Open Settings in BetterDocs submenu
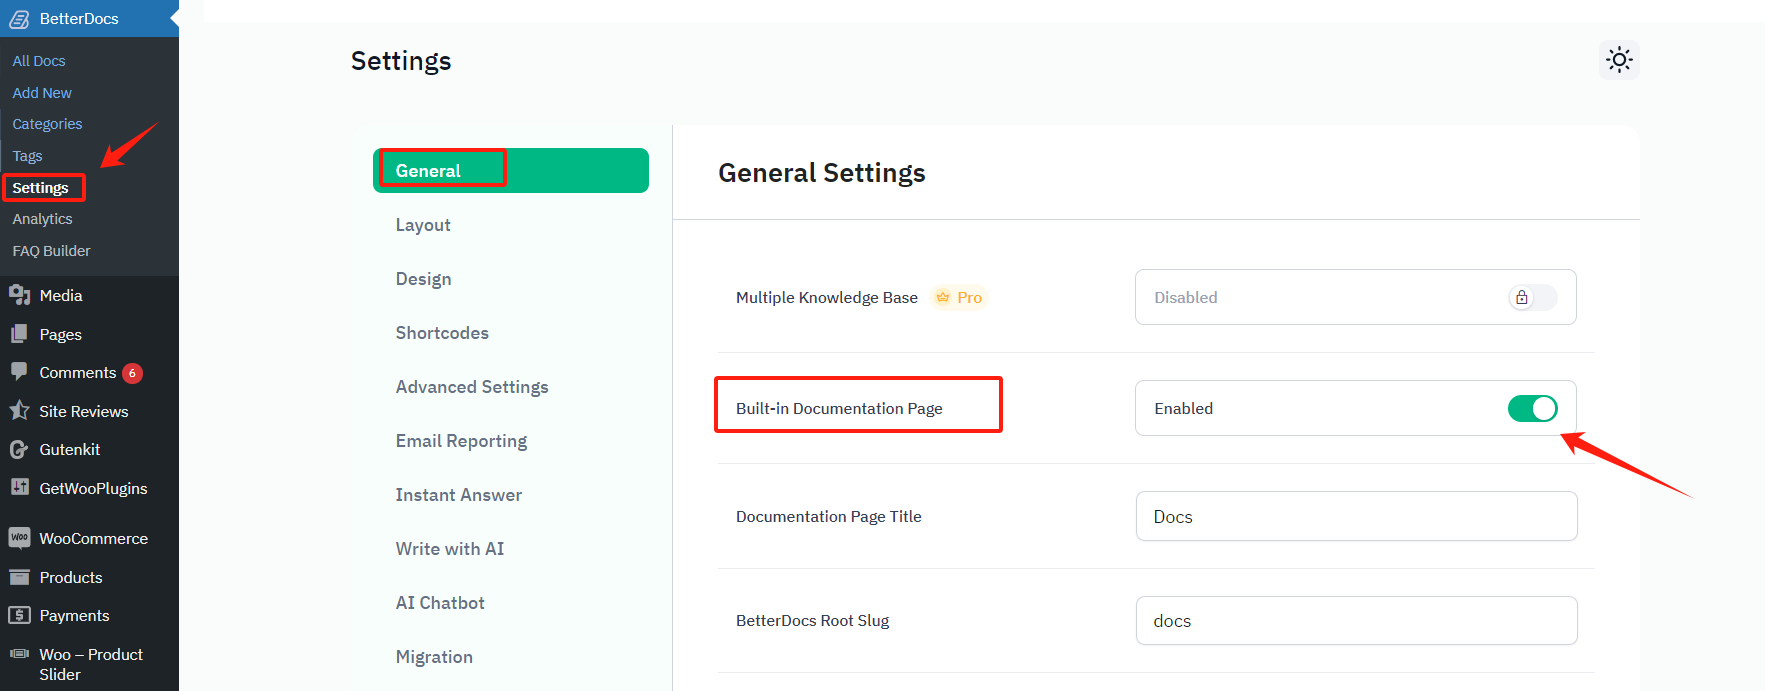 pyautogui.click(x=41, y=188)
